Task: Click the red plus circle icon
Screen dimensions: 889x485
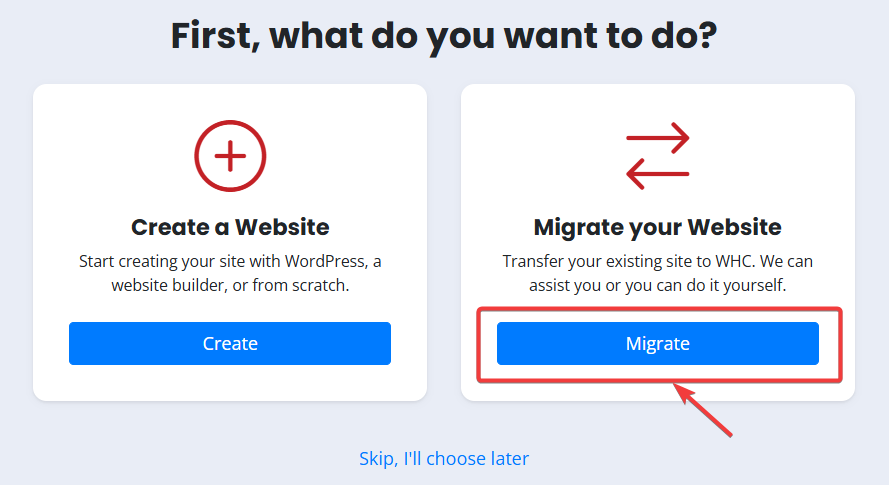Action: 230,156
